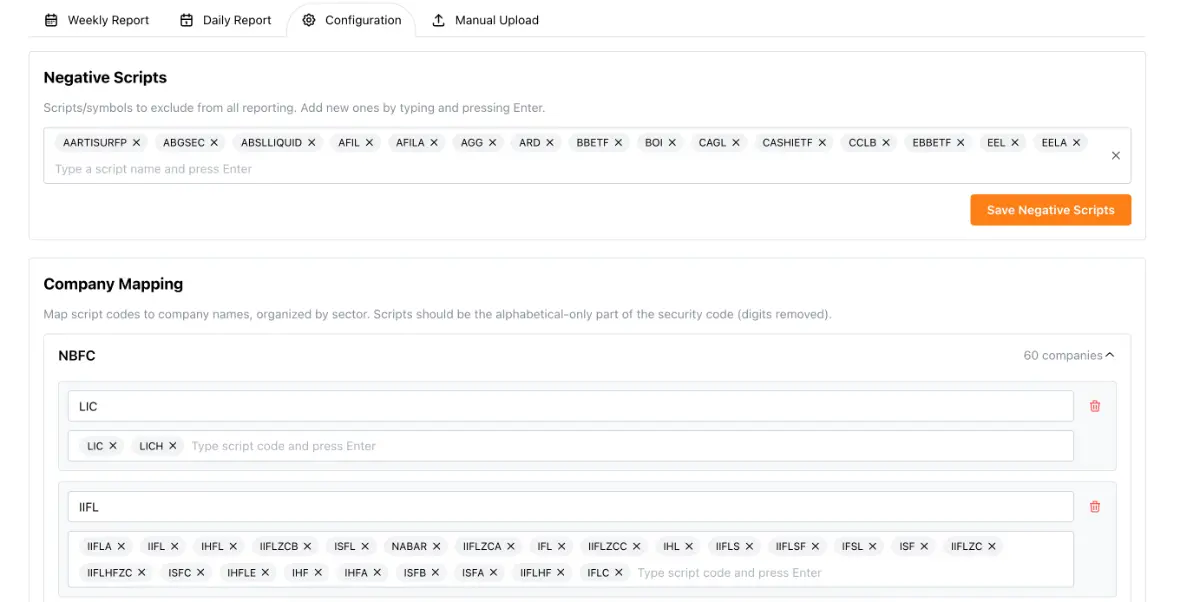Open the Weekly Report tab
The height and width of the screenshot is (602, 1200).
click(97, 20)
